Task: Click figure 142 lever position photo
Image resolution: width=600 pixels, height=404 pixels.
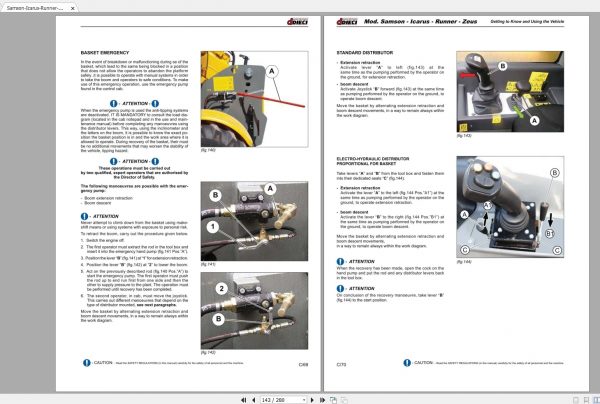Action: pos(254,311)
